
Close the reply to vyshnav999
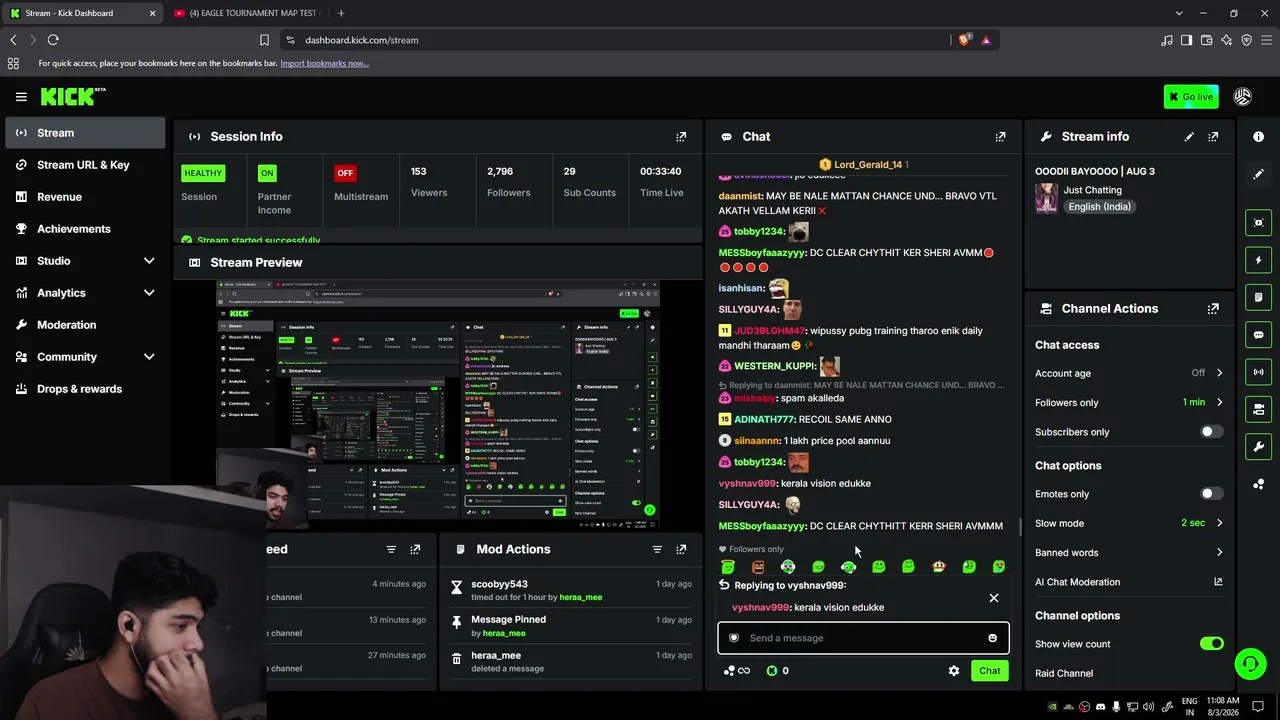coord(993,598)
